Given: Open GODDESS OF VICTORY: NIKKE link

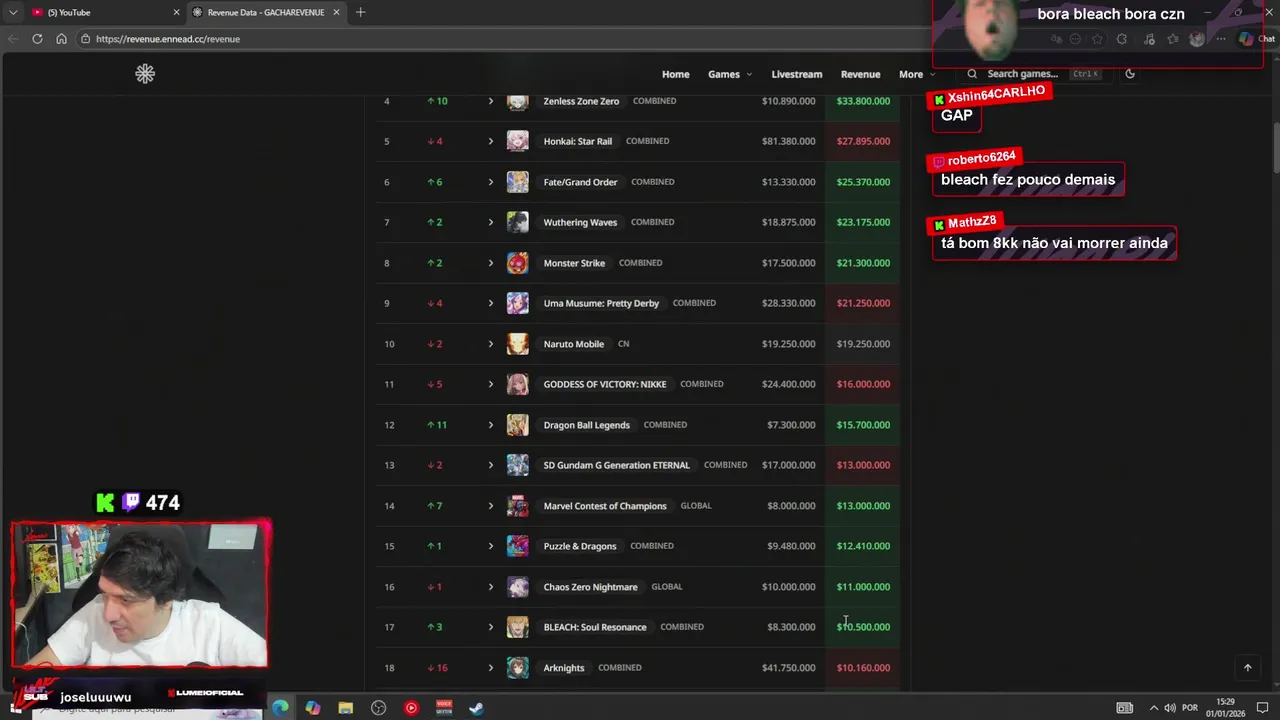Looking at the screenshot, I should pos(605,384).
